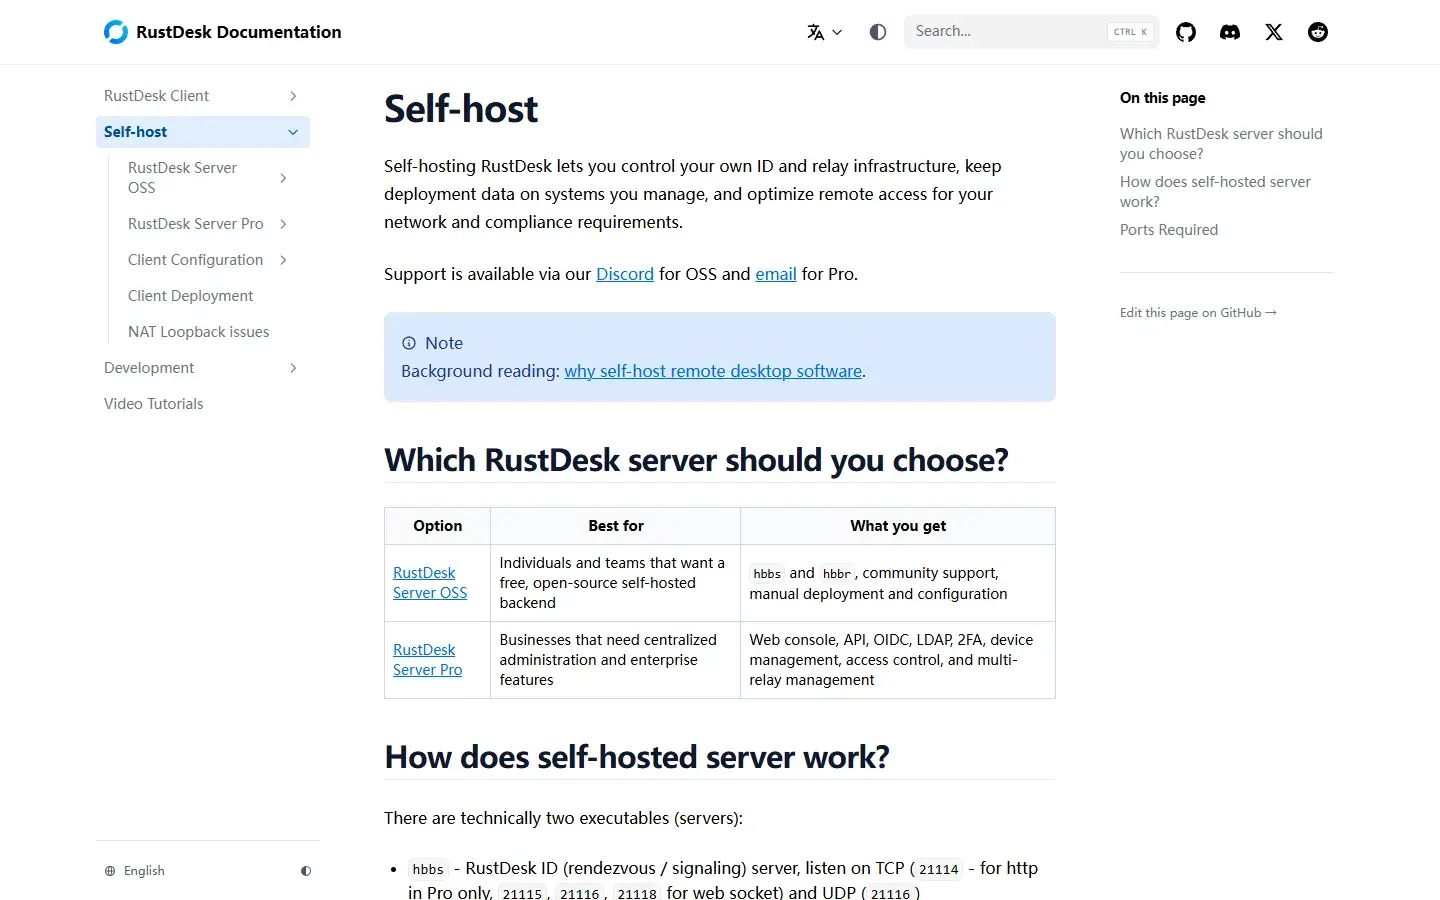Expand the RustDesk Server OSS chevron
This screenshot has height=900, width=1440.
tap(283, 178)
